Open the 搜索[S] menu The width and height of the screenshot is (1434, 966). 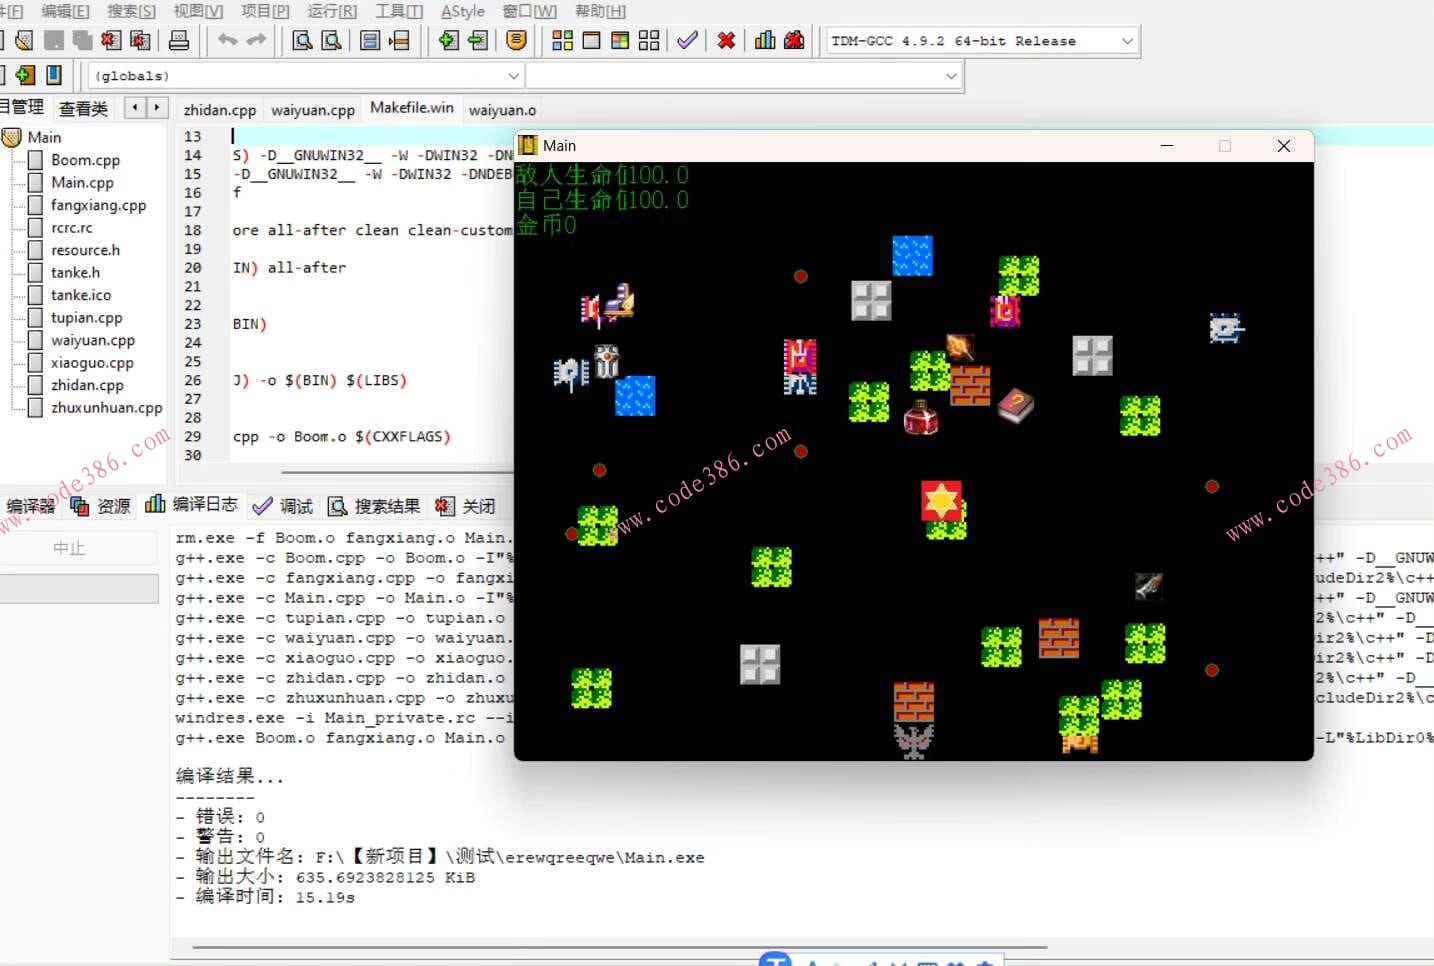point(132,11)
